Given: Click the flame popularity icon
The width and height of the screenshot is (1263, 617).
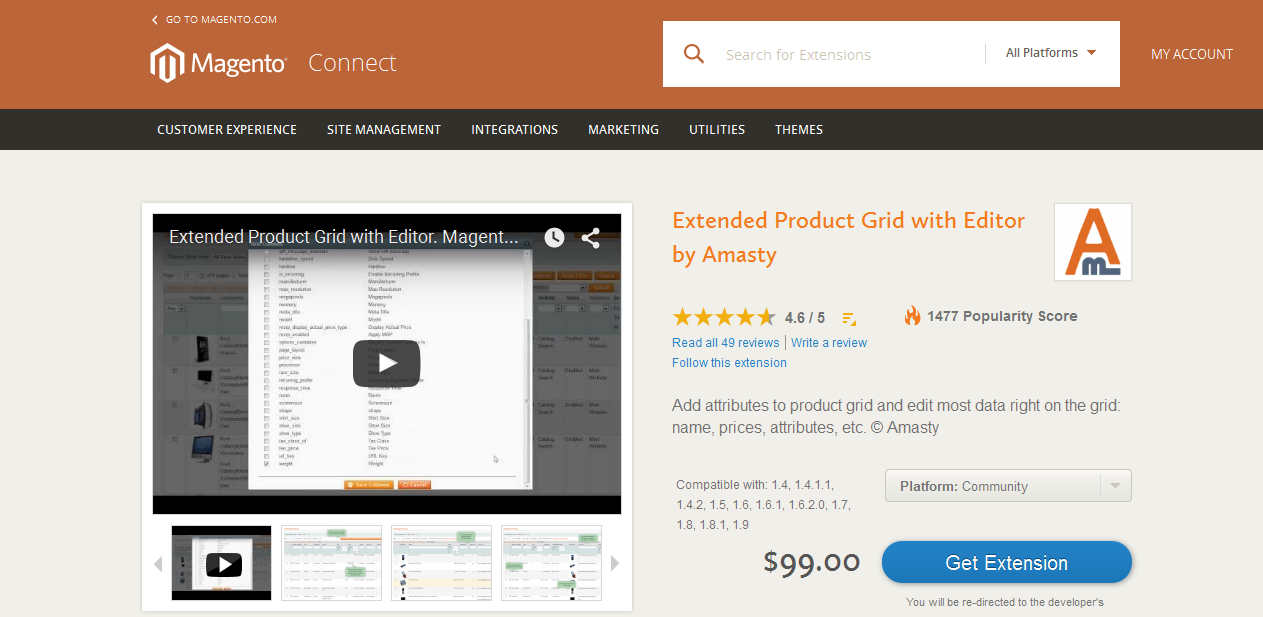Looking at the screenshot, I should click(912, 316).
